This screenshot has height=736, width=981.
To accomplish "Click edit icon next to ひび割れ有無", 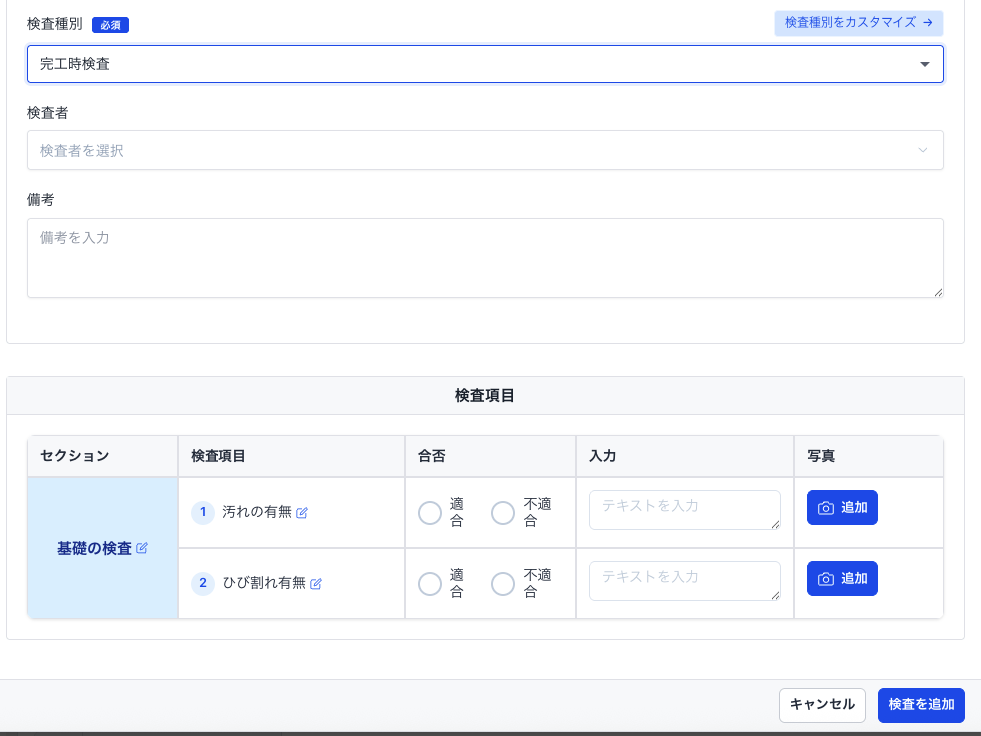I will [x=316, y=584].
